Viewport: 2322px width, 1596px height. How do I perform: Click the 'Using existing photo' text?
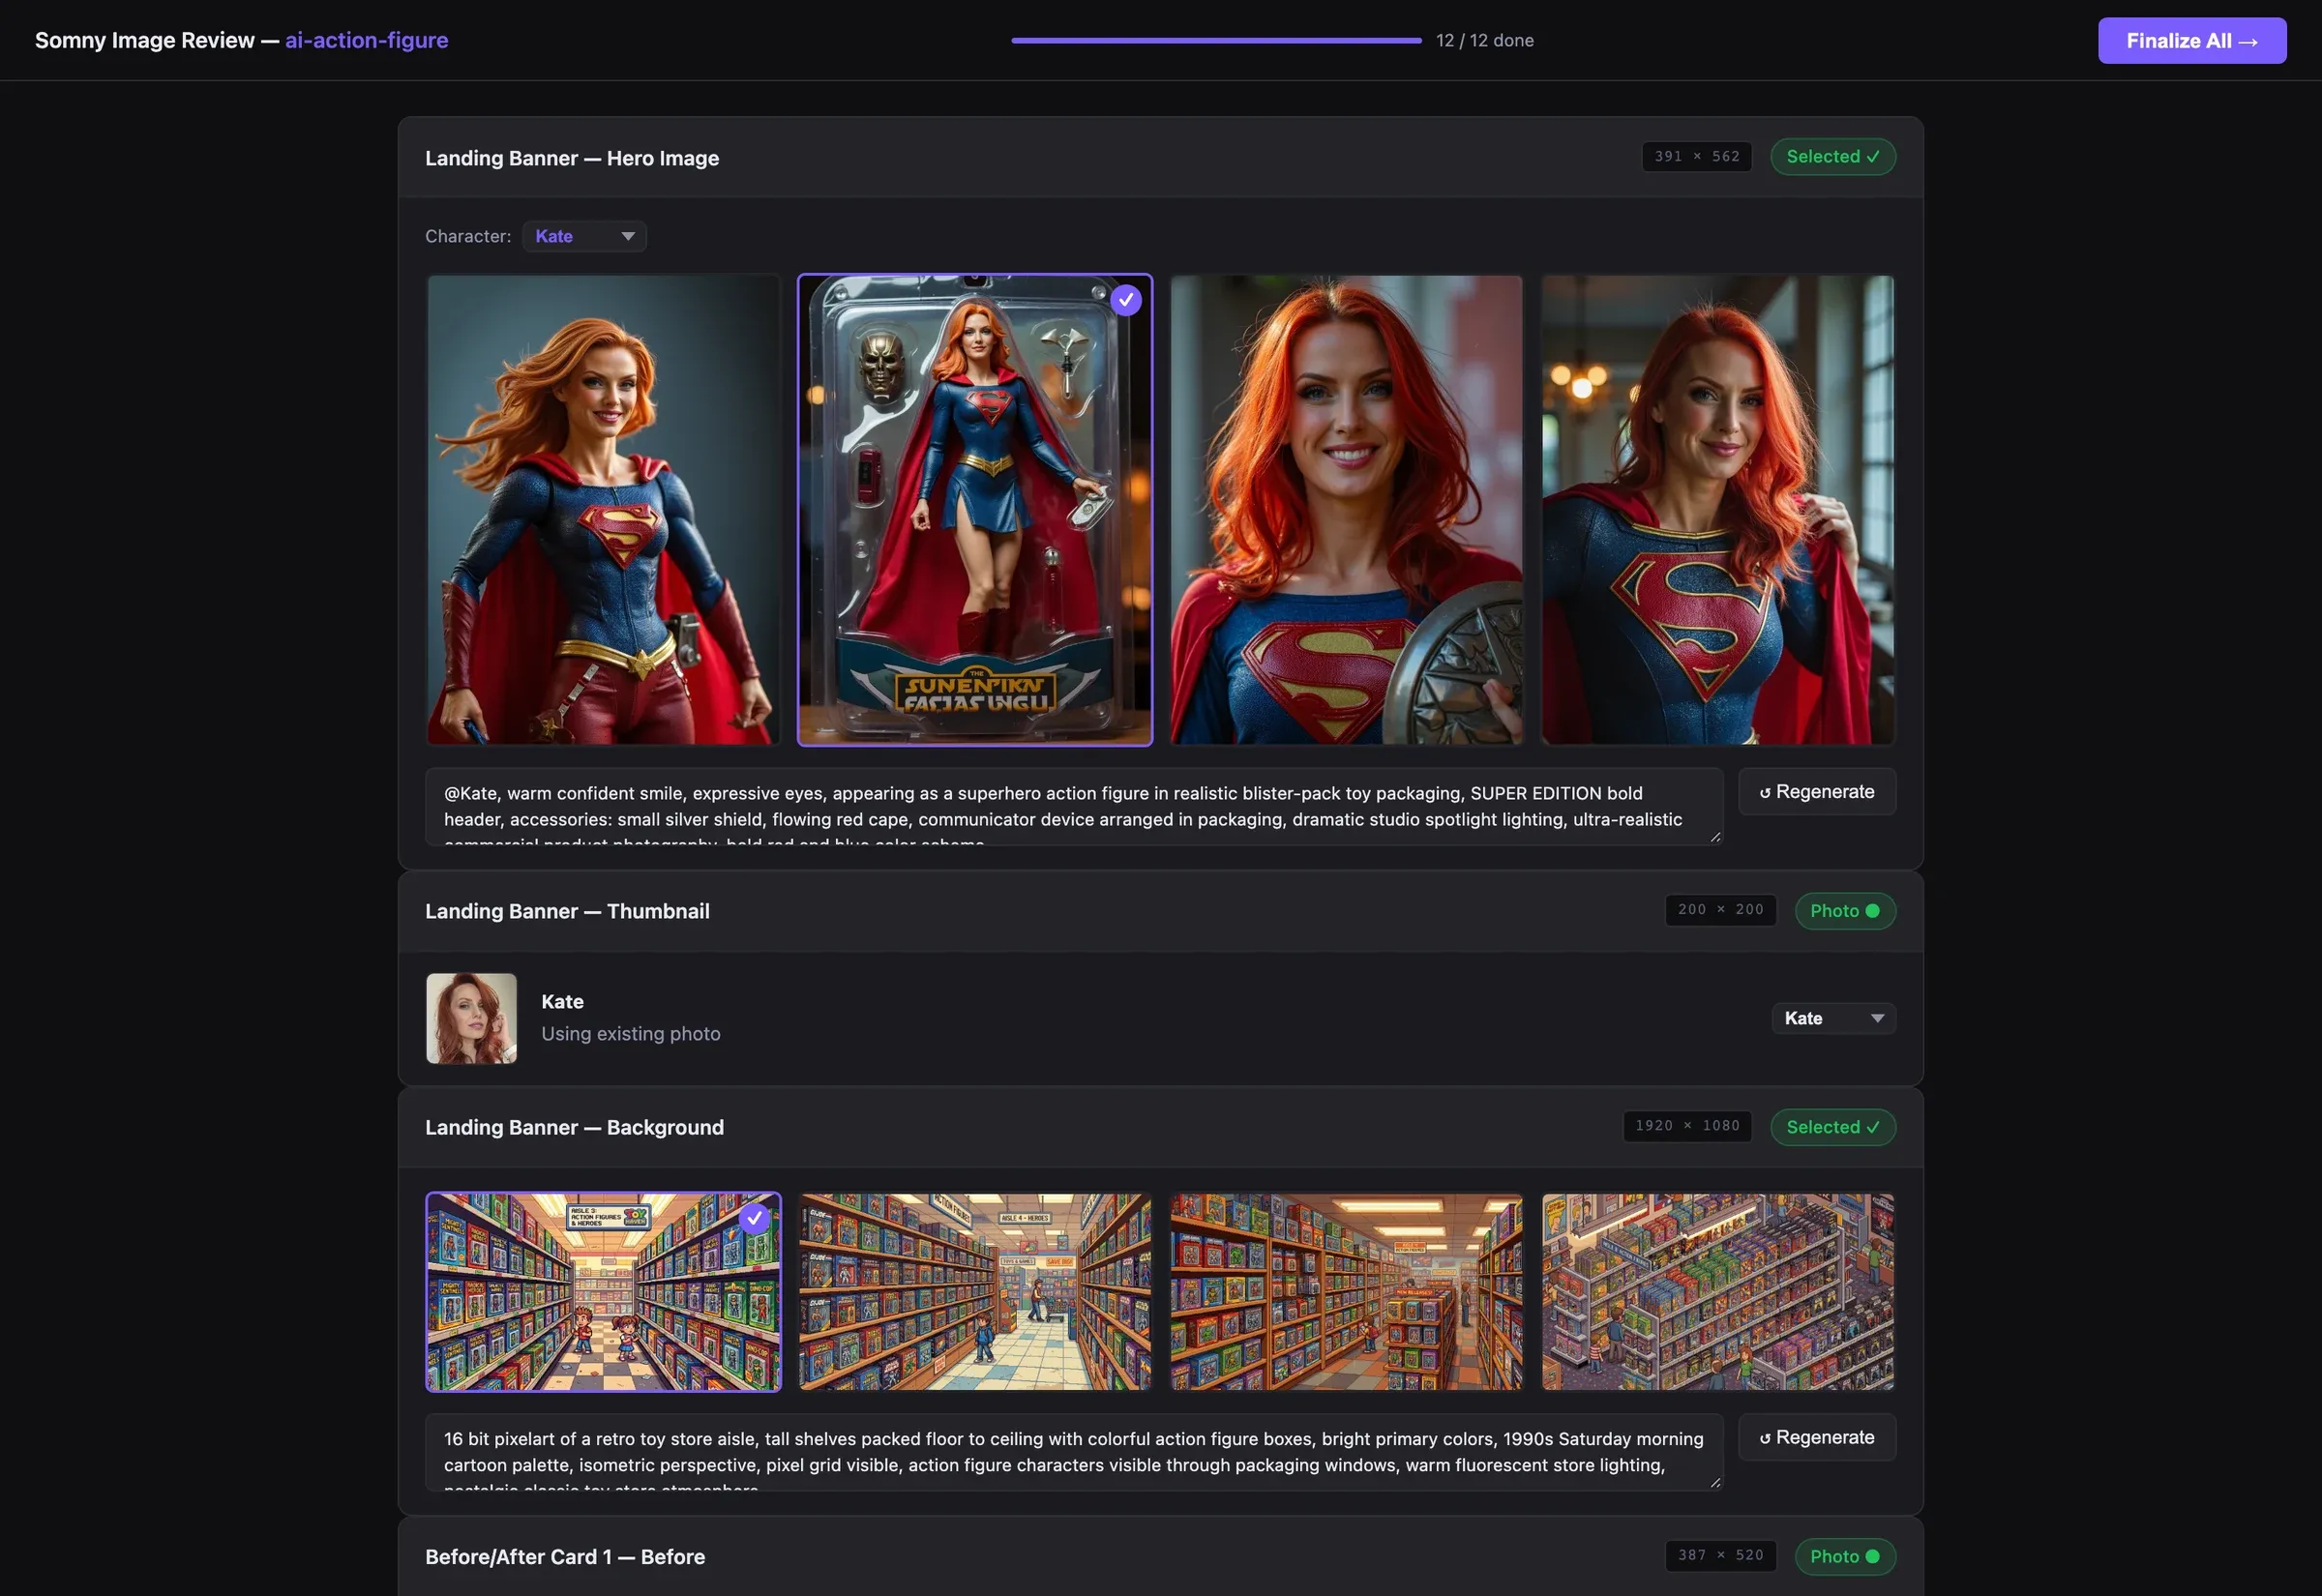tap(631, 1034)
